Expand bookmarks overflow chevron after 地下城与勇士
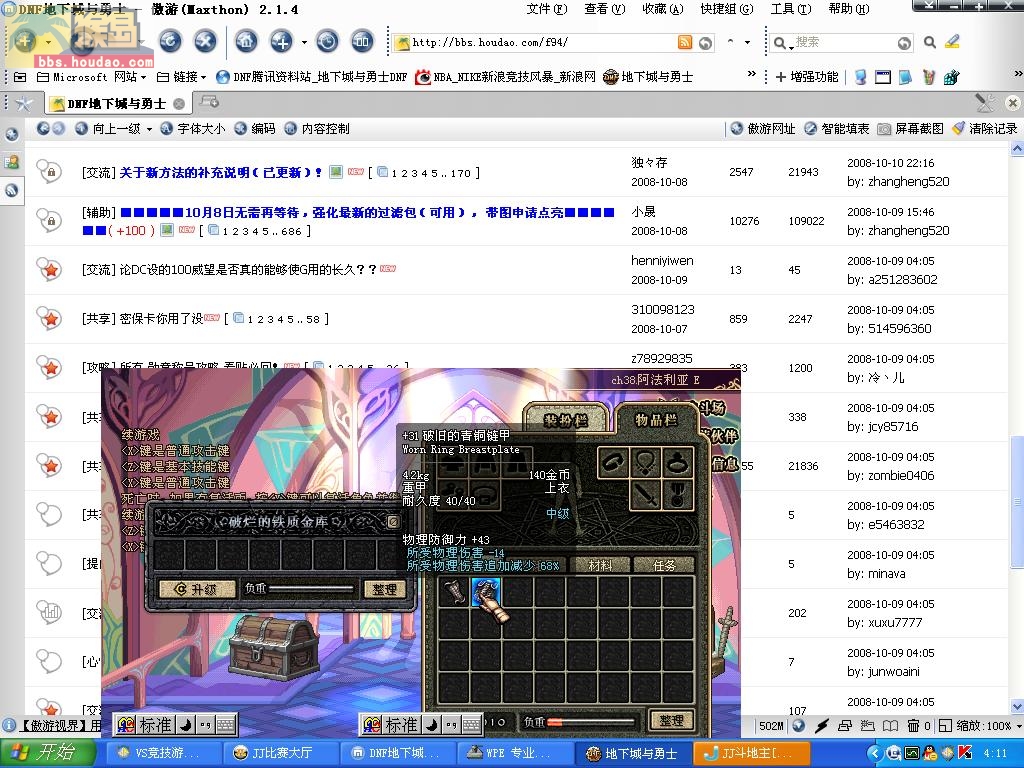Viewport: 1024px width, 768px height. 752,74
